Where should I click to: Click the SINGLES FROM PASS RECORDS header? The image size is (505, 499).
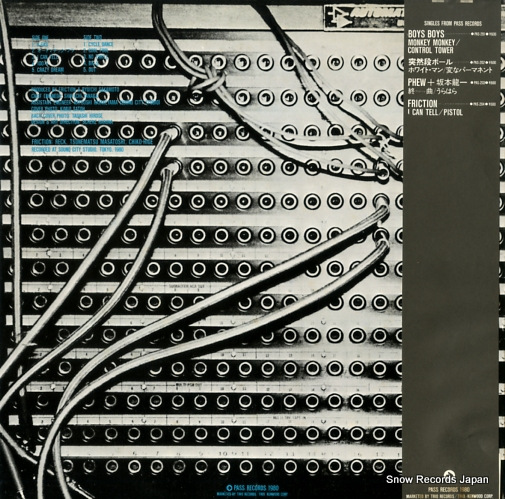click(x=453, y=23)
